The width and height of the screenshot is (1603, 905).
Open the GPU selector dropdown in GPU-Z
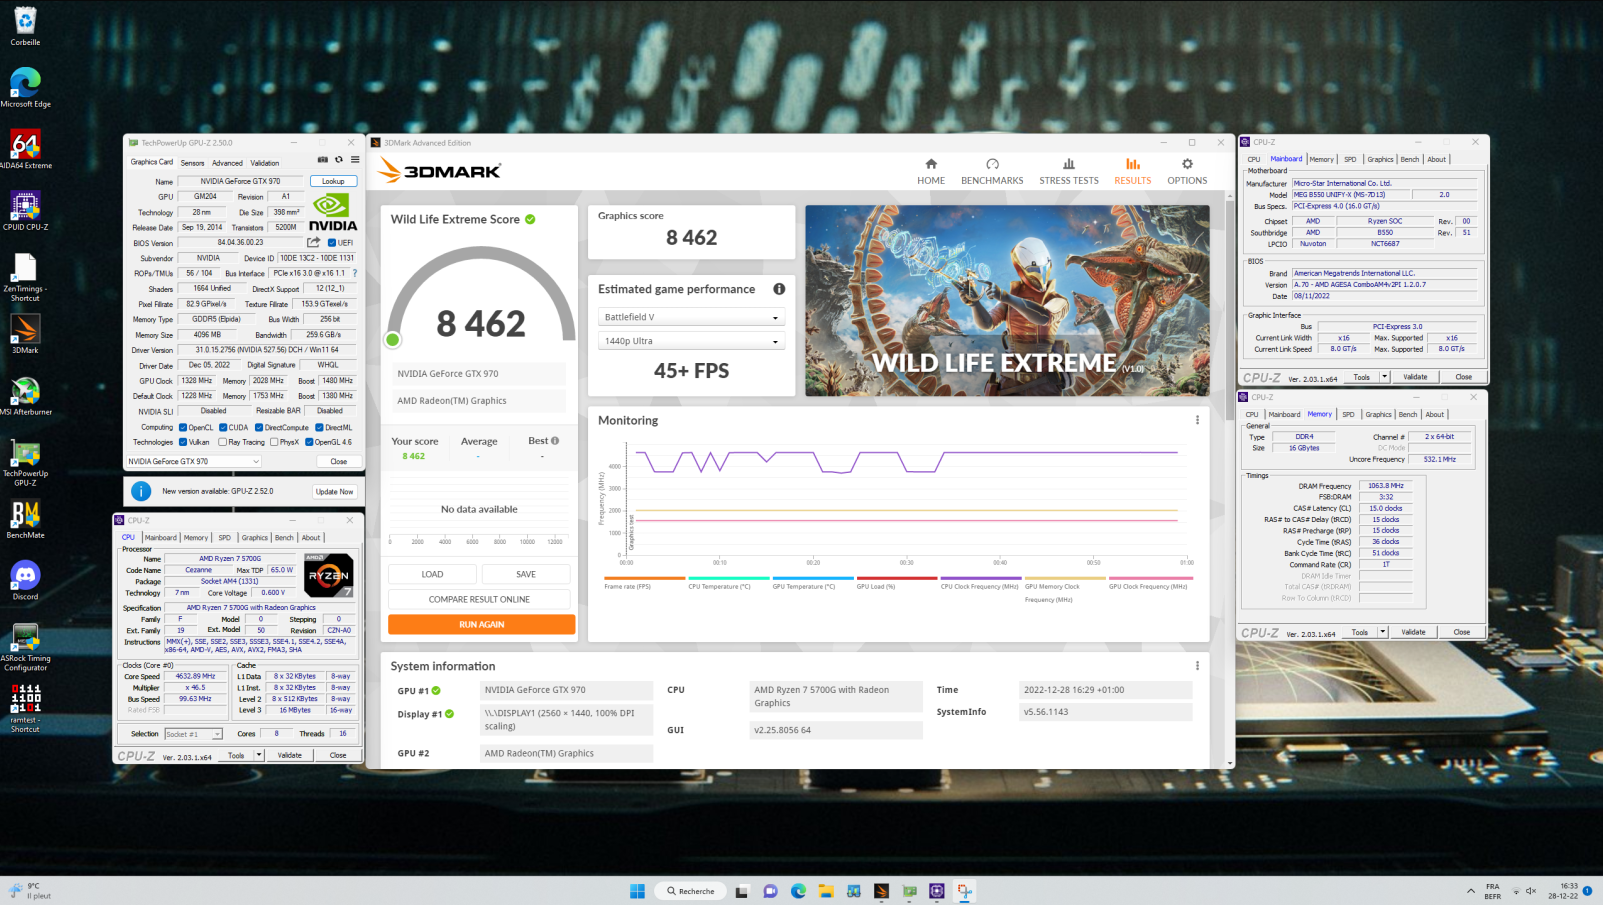pyautogui.click(x=194, y=461)
